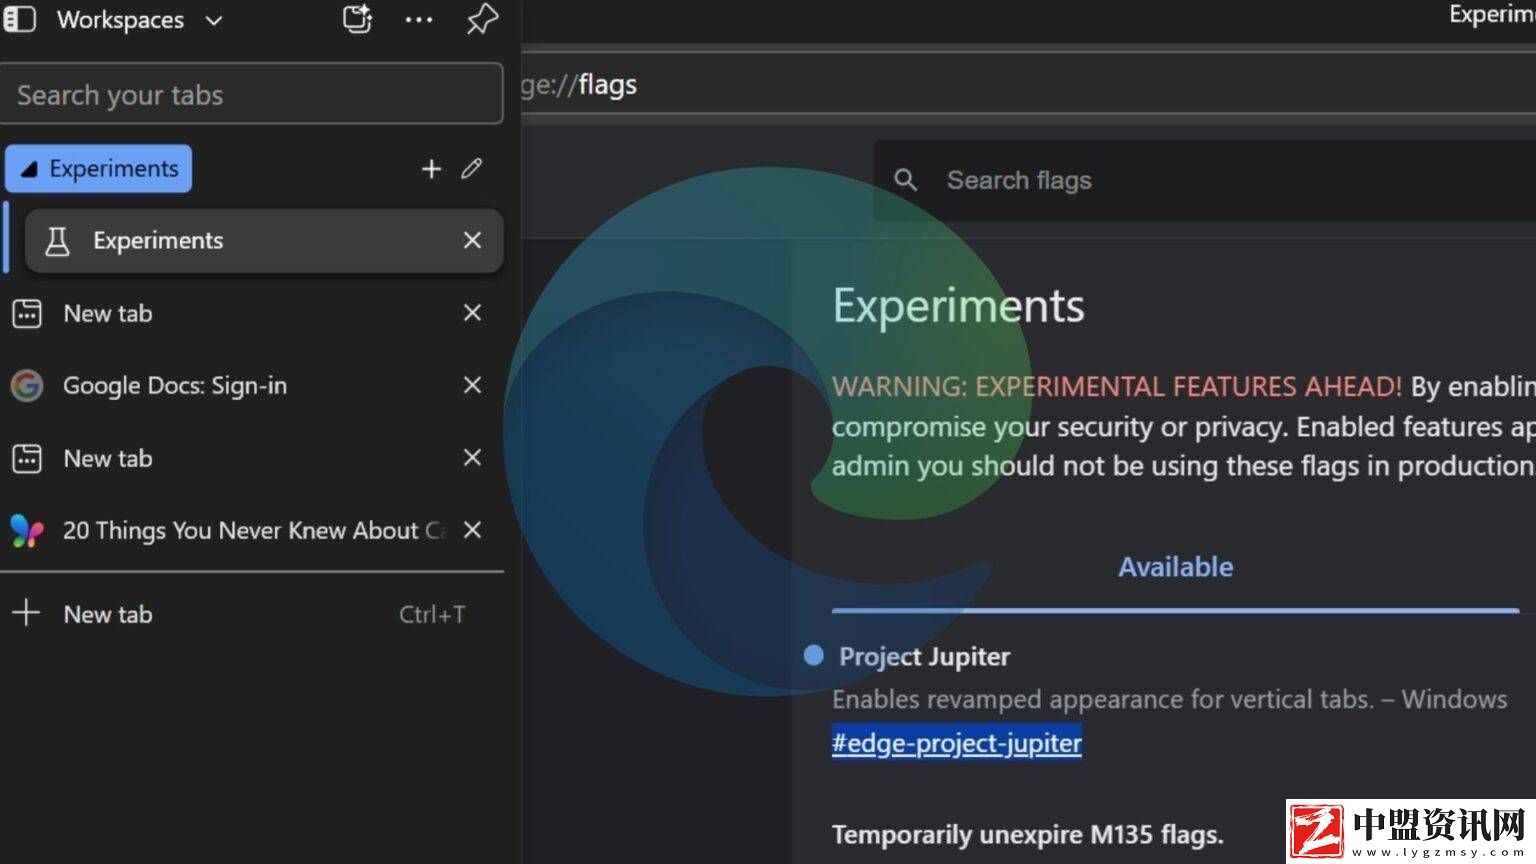Open the #edge-project-jupiter link
Viewport: 1536px width, 864px height.
[956, 743]
